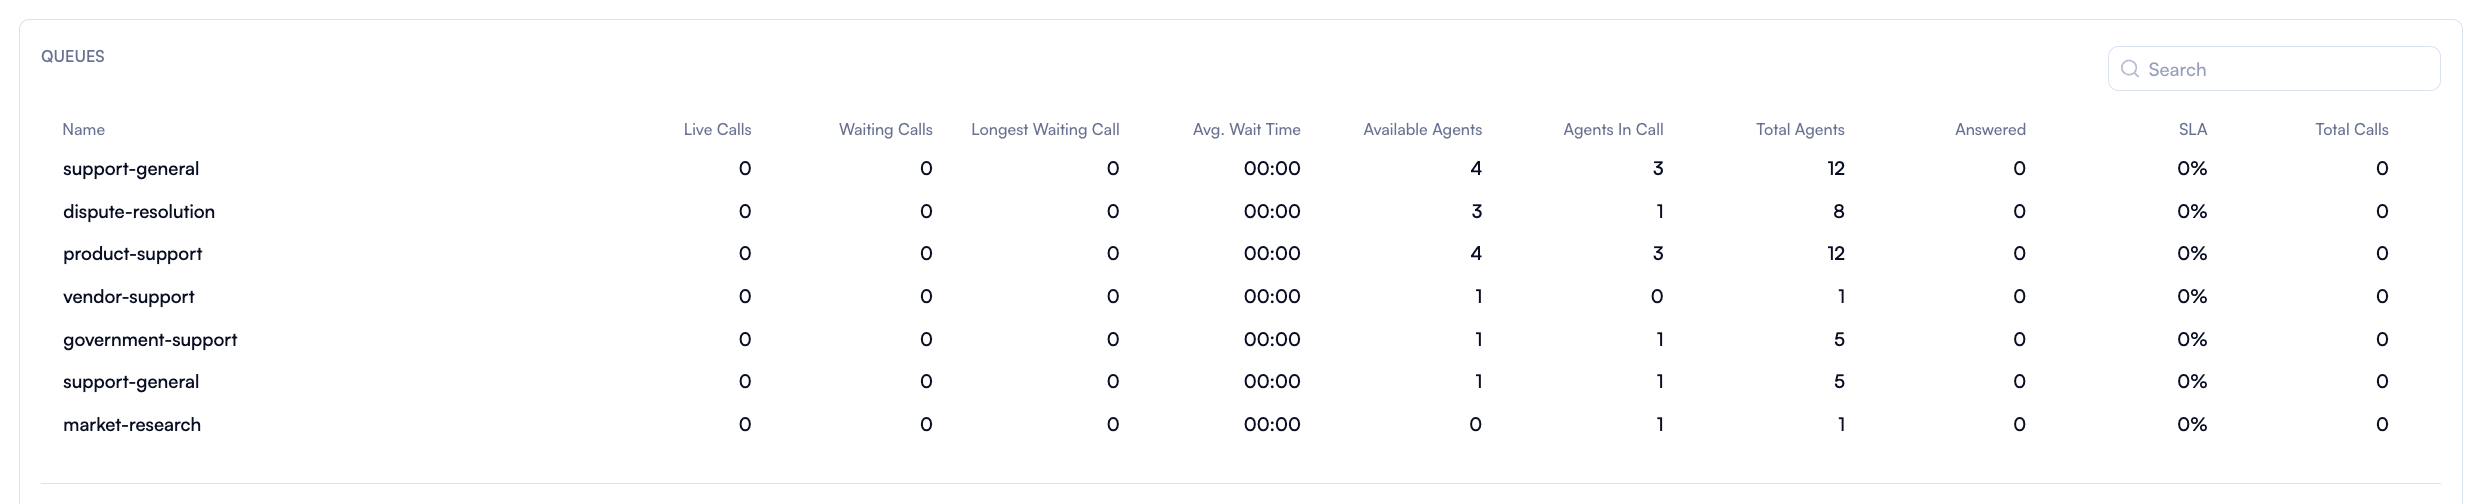Click the Longest Waiting Call header
This screenshot has height=504, width=2484.
(x=1045, y=129)
